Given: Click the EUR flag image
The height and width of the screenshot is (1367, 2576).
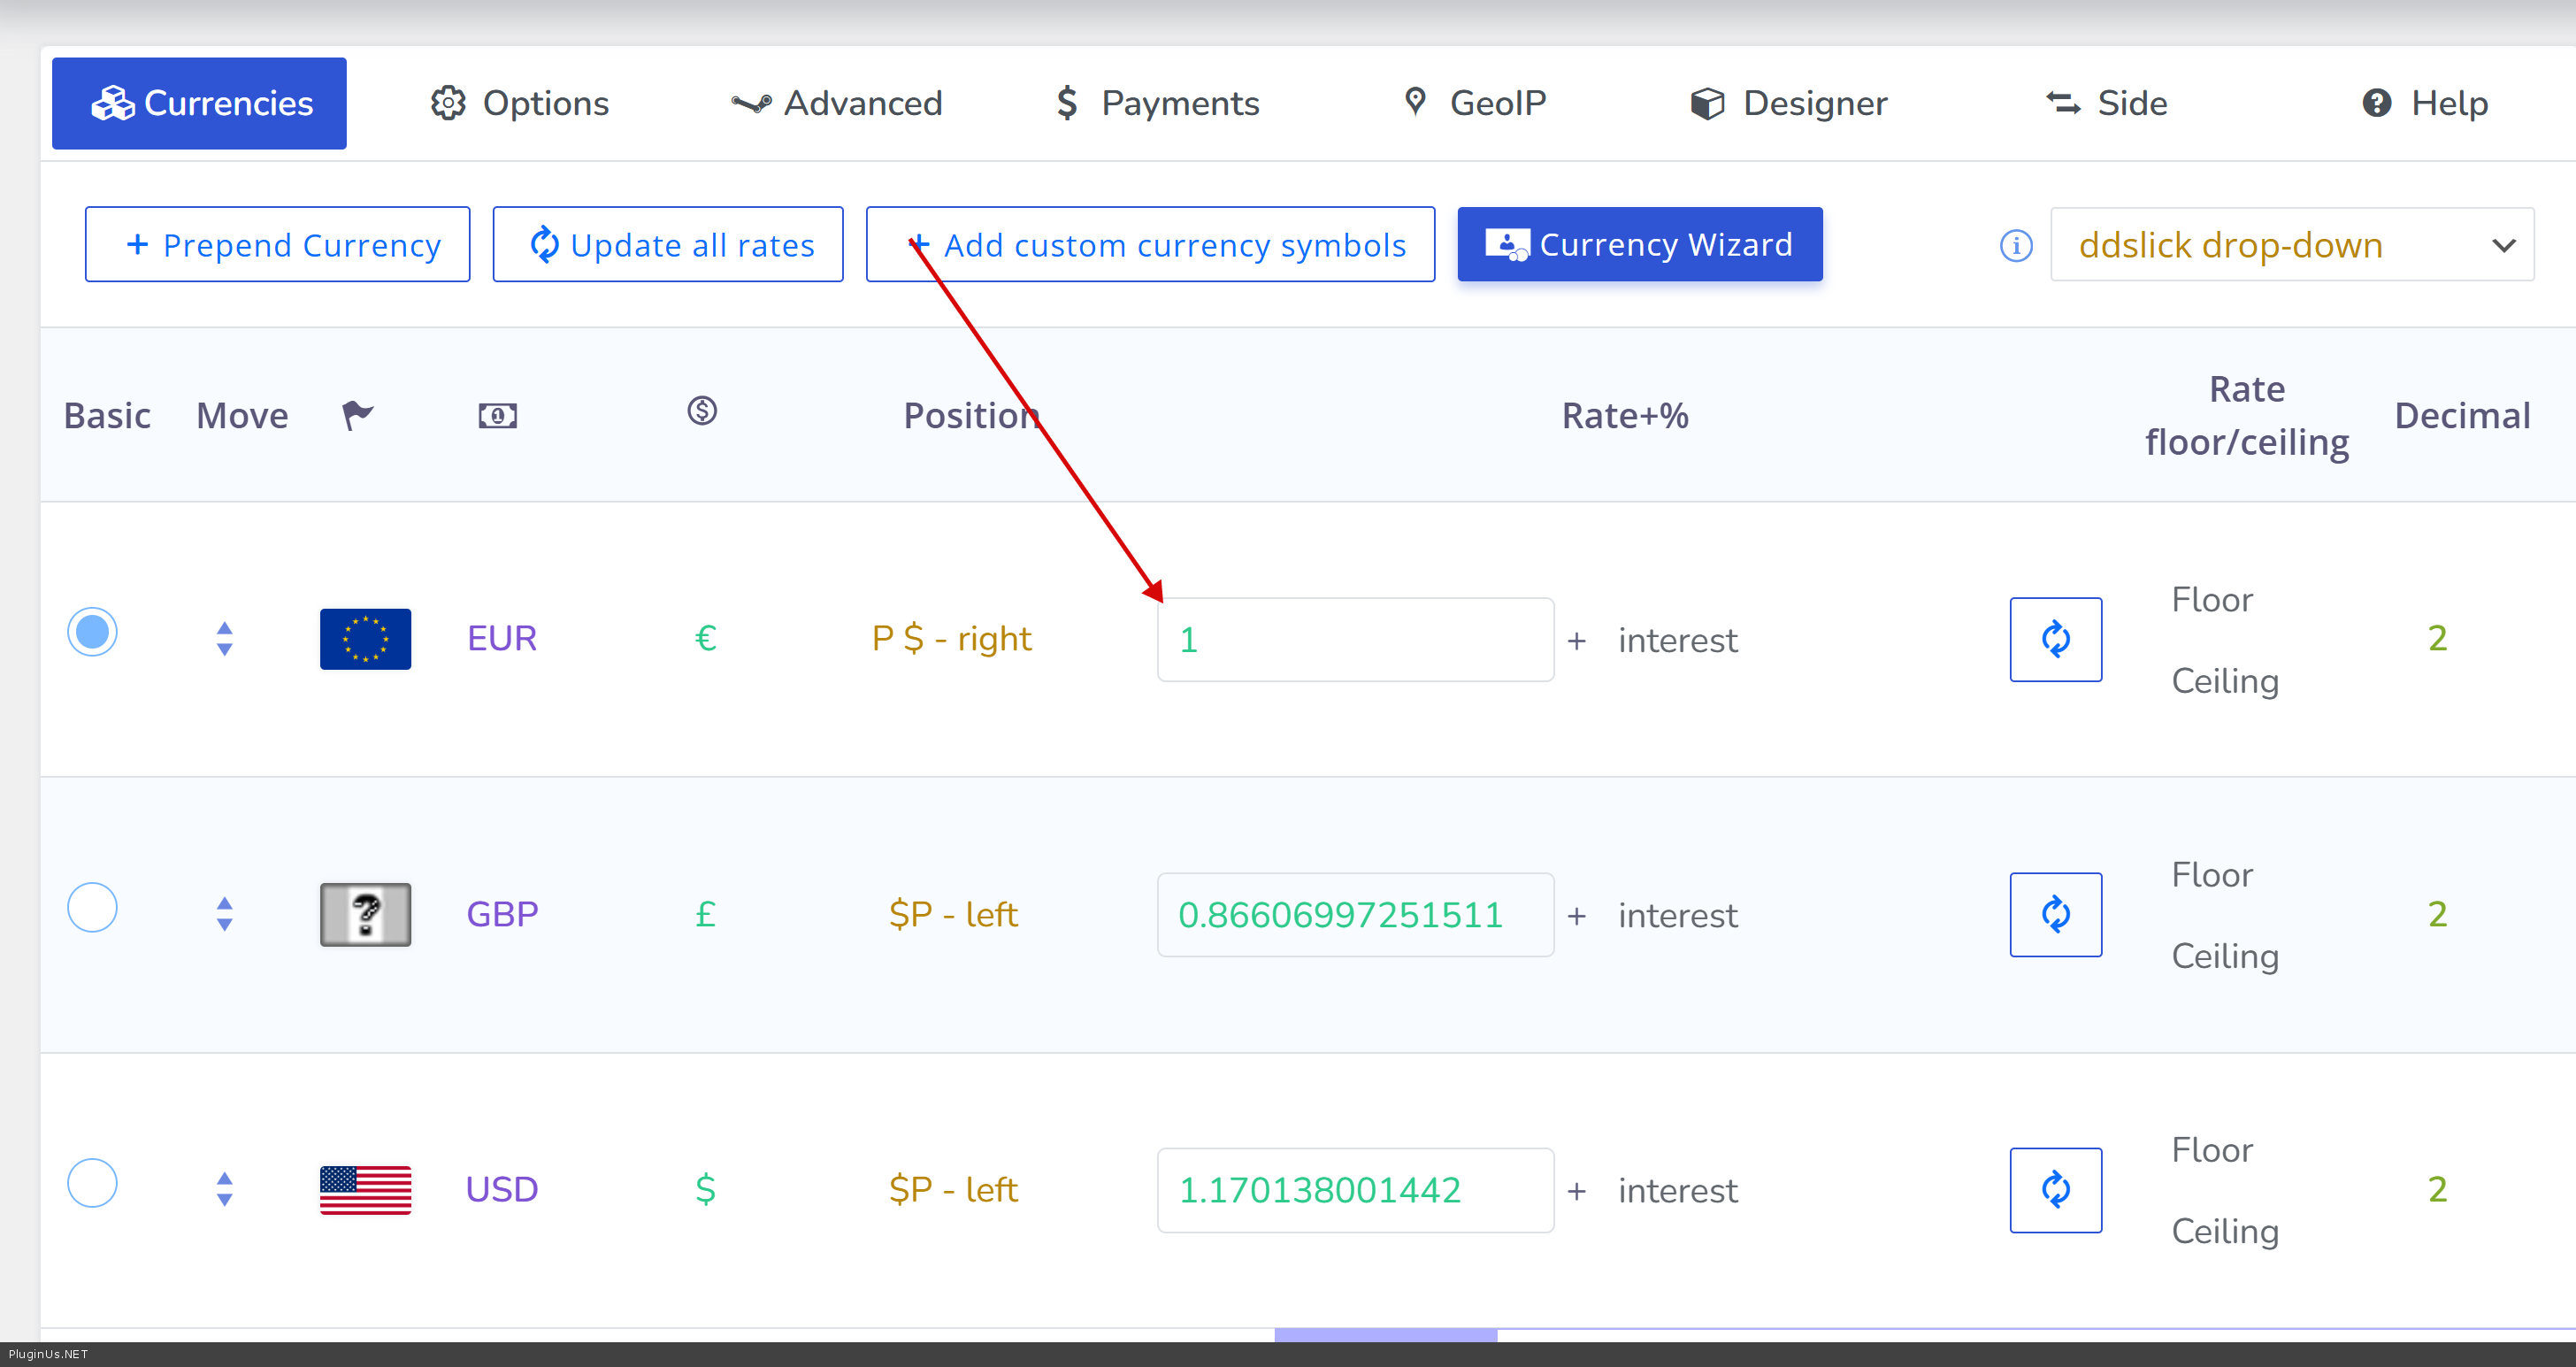Looking at the screenshot, I should pyautogui.click(x=365, y=639).
